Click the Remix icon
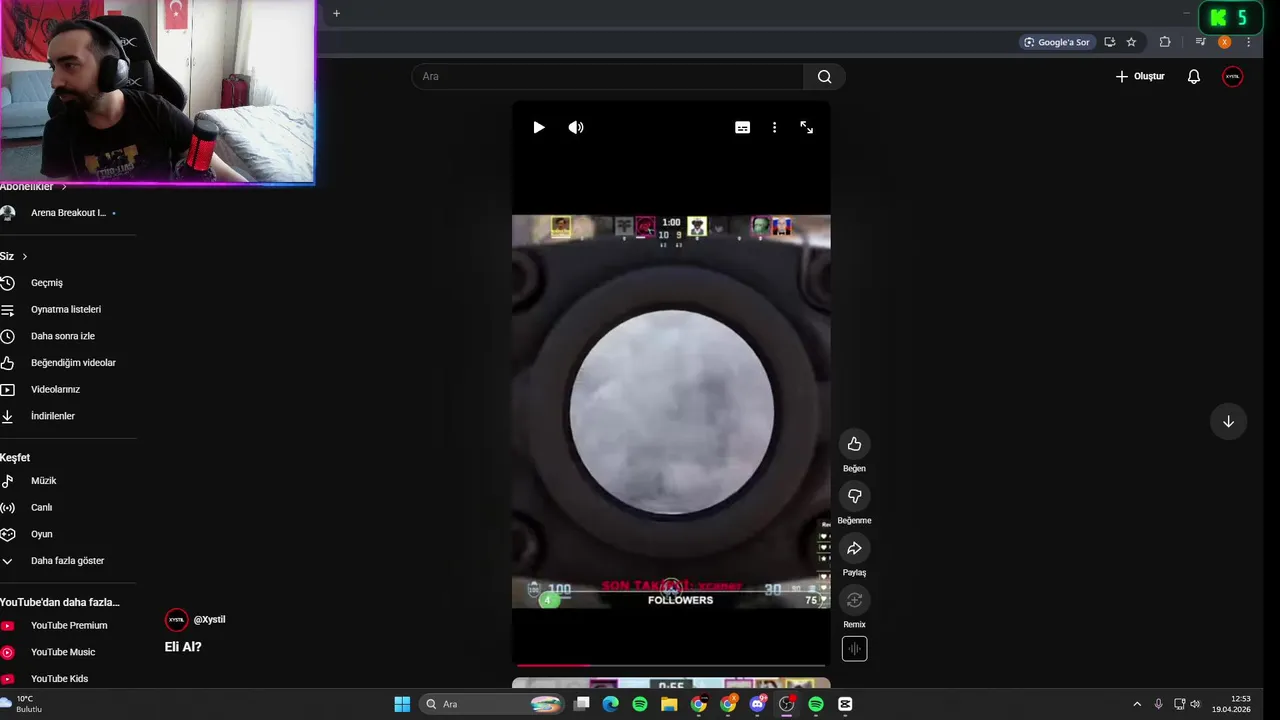 coord(854,600)
